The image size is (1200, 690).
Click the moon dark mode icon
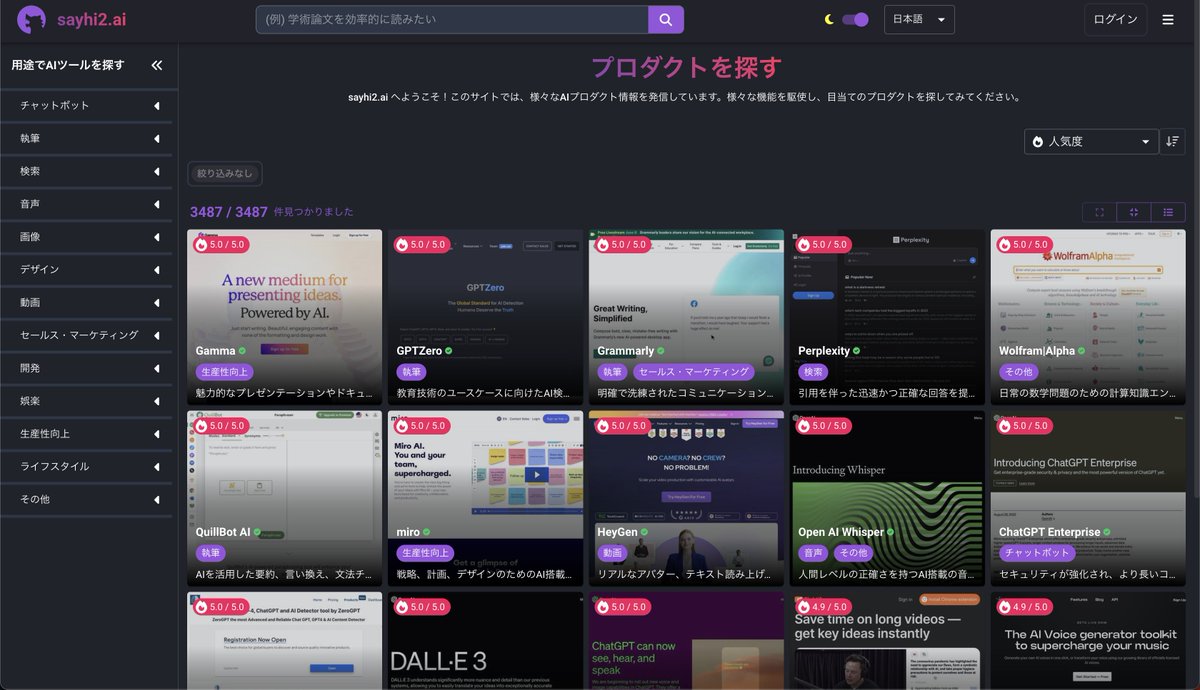pyautogui.click(x=829, y=20)
